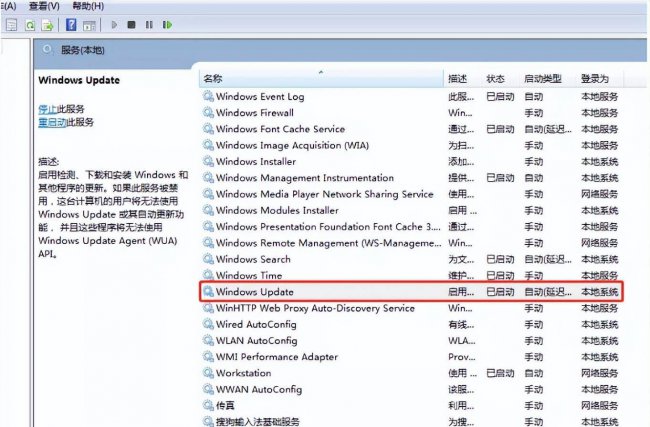Select the Windows Update service icon
Viewport: 650px width, 427px height.
(208, 291)
